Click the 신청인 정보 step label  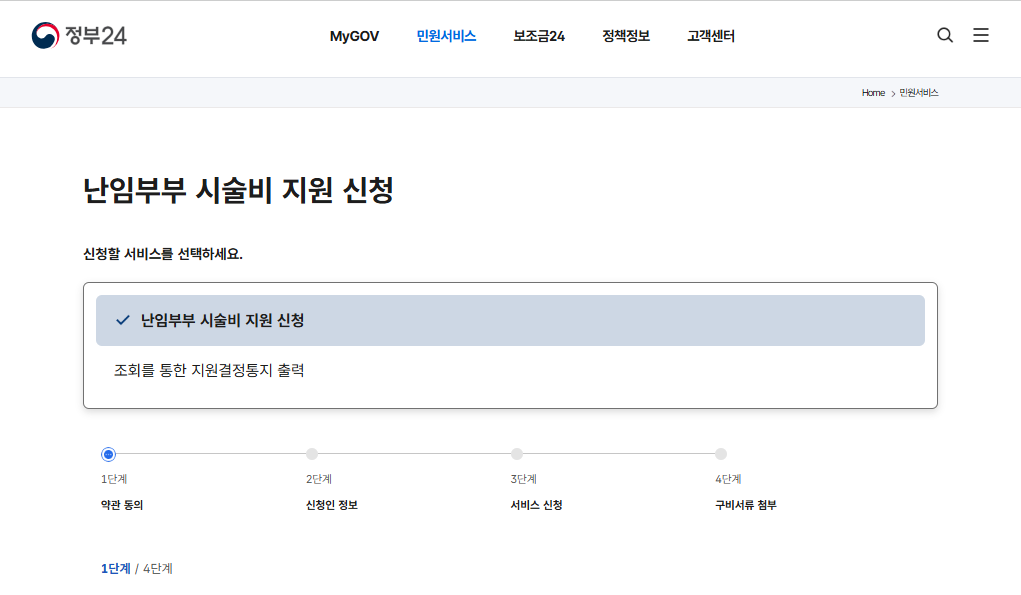(331, 505)
